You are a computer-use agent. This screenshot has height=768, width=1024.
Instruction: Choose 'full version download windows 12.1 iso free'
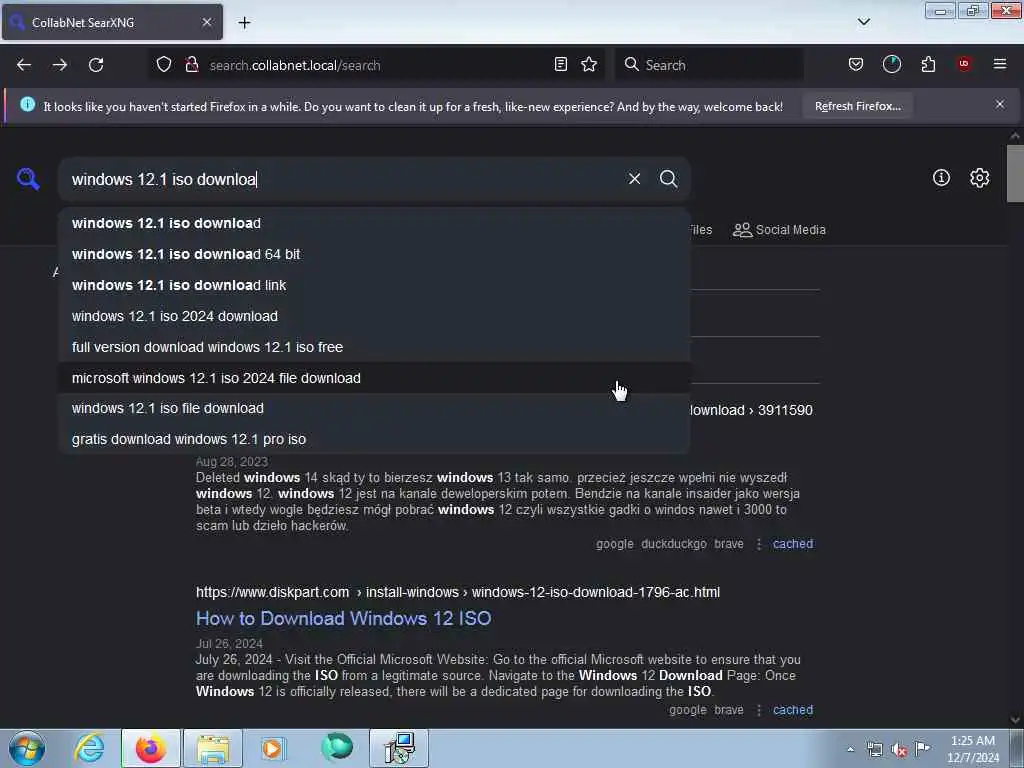click(374, 347)
